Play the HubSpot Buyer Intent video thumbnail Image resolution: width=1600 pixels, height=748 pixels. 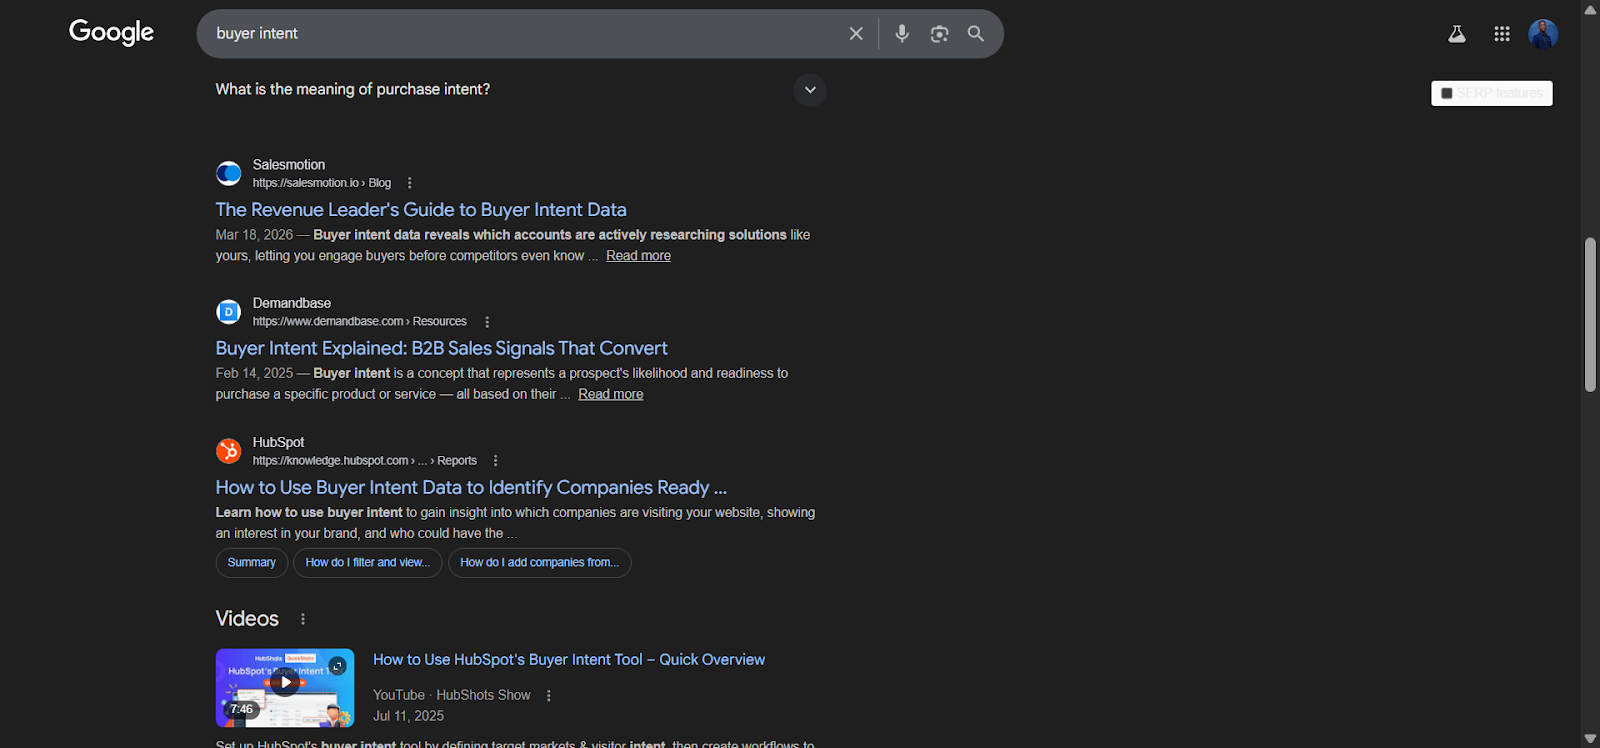tap(285, 688)
